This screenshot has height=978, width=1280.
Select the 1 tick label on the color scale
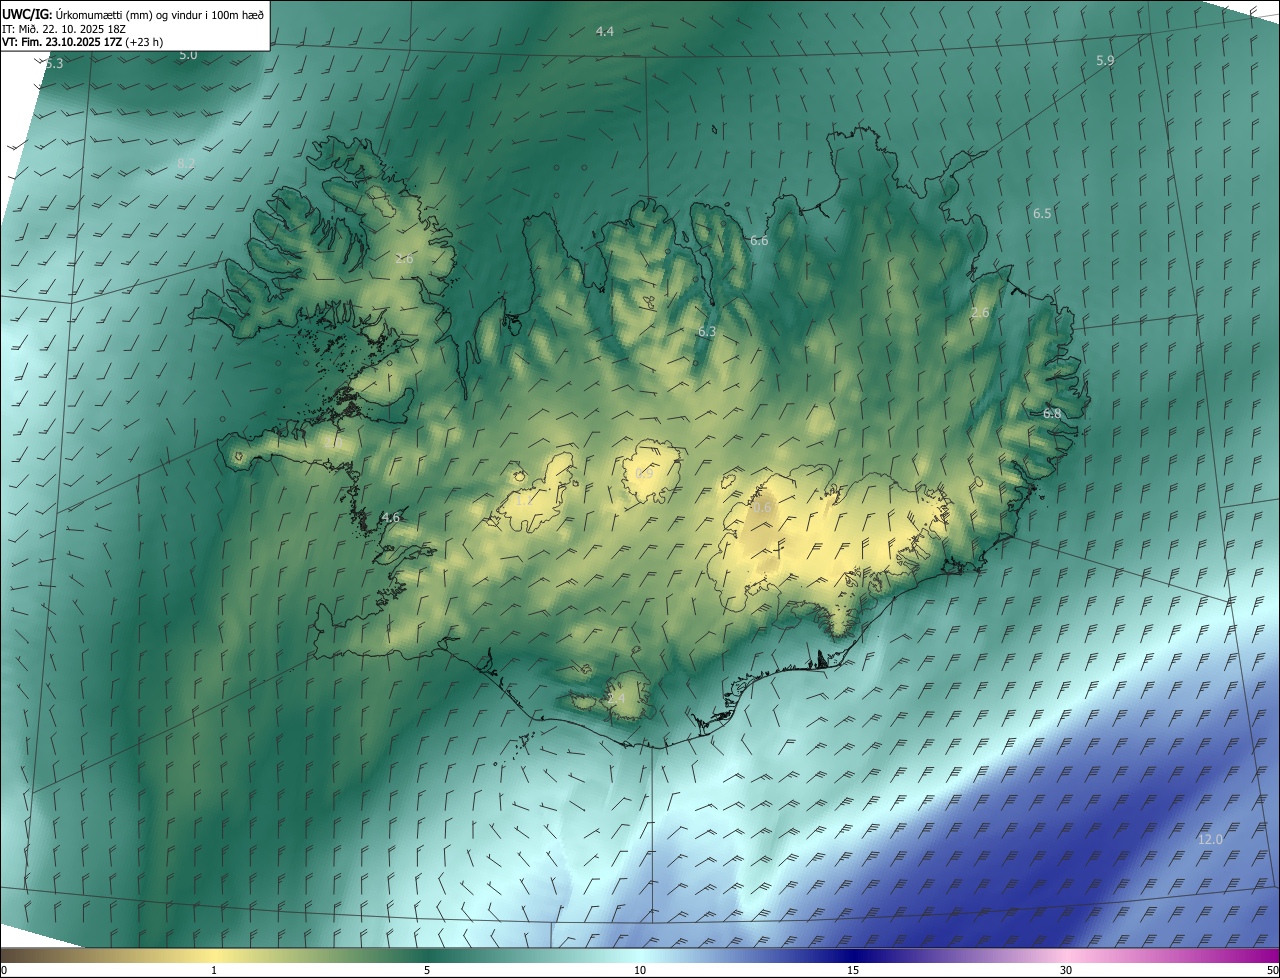pos(214,970)
